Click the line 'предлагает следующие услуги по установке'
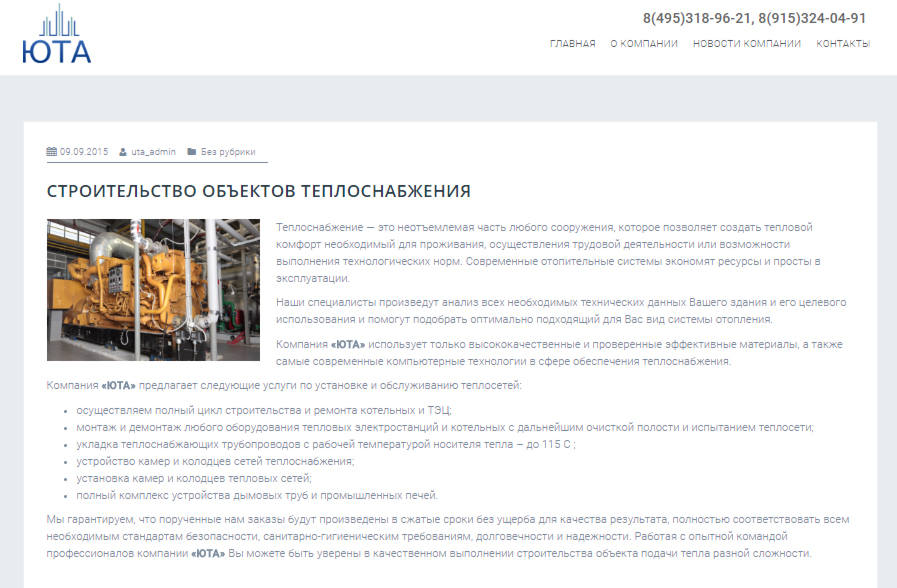This screenshot has height=588, width=897. click(x=330, y=386)
